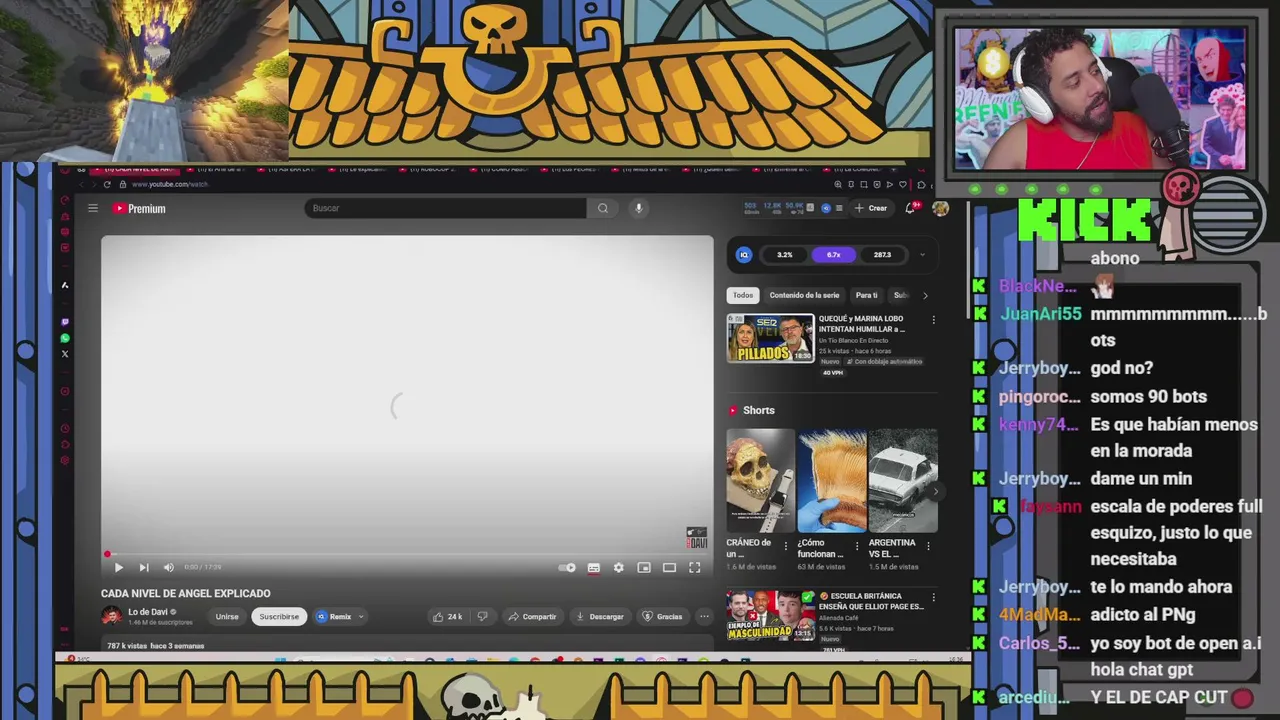Open the ARGENTINA VS EL short
The image size is (1280, 720).
[903, 481]
